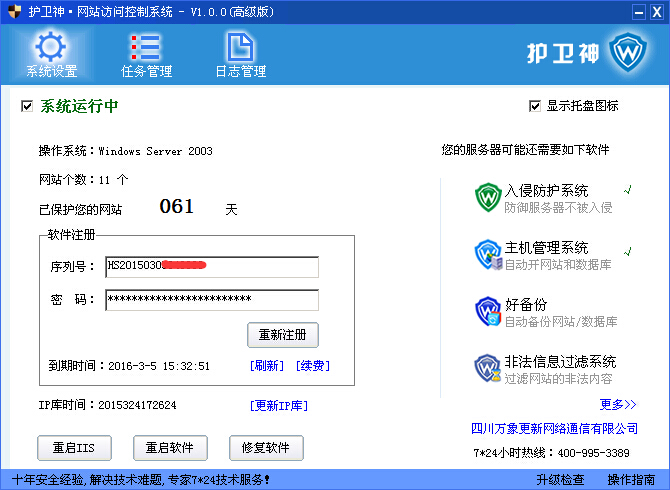Click the 重新注册 button
Image resolution: width=670 pixels, height=490 pixels.
pos(283,334)
